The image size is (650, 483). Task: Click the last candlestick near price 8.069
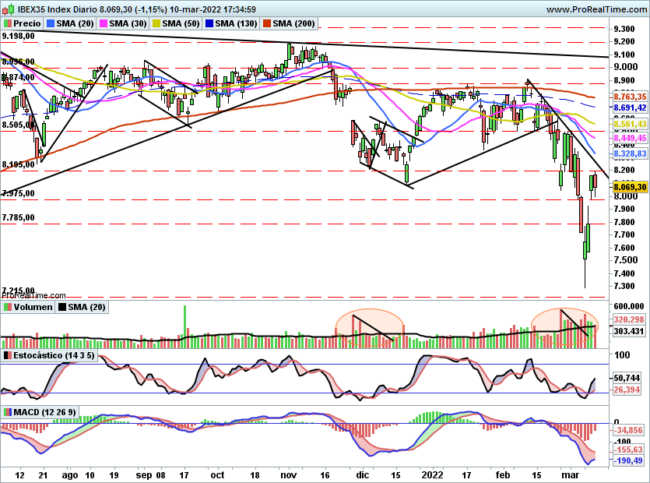[595, 182]
